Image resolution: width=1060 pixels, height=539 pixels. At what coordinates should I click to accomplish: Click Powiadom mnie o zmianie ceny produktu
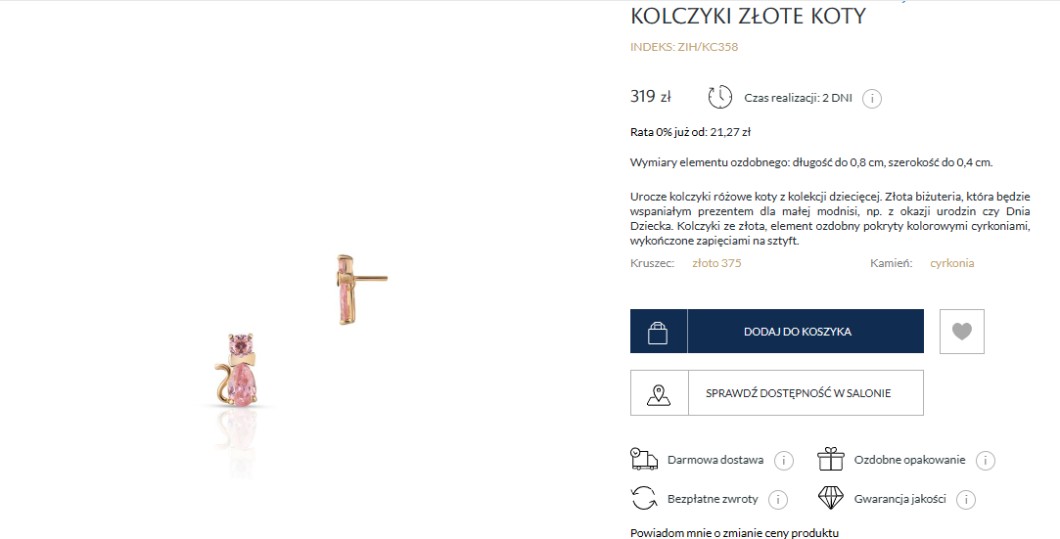click(734, 532)
